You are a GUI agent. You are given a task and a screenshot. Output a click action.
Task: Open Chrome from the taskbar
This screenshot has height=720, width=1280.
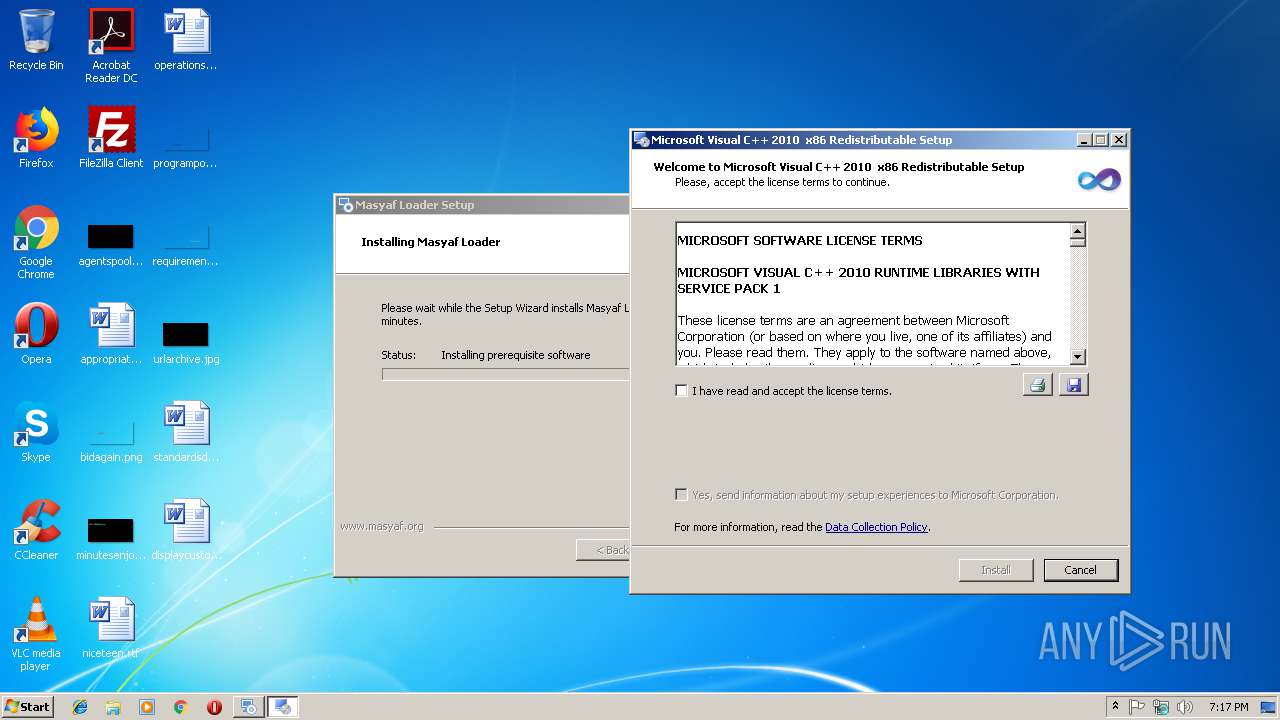[180, 707]
